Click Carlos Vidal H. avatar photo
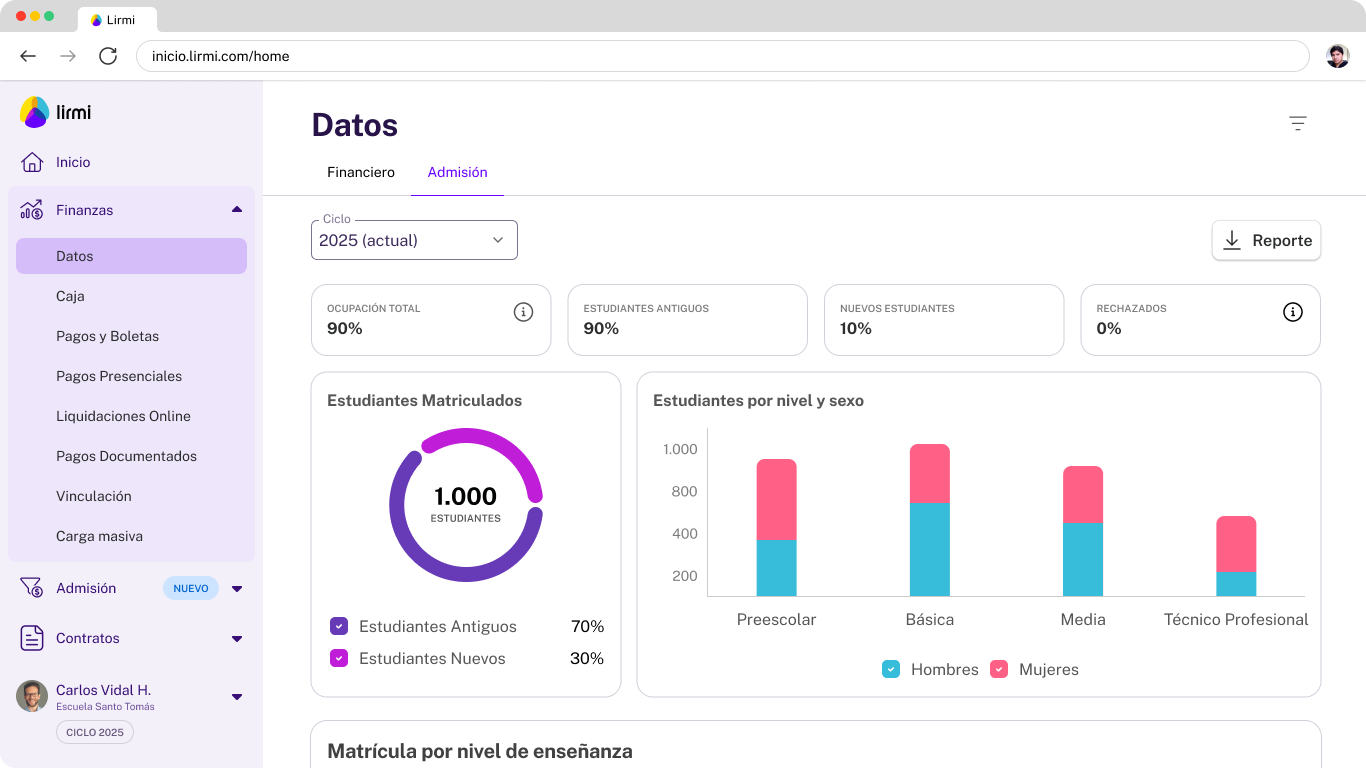 tap(32, 696)
